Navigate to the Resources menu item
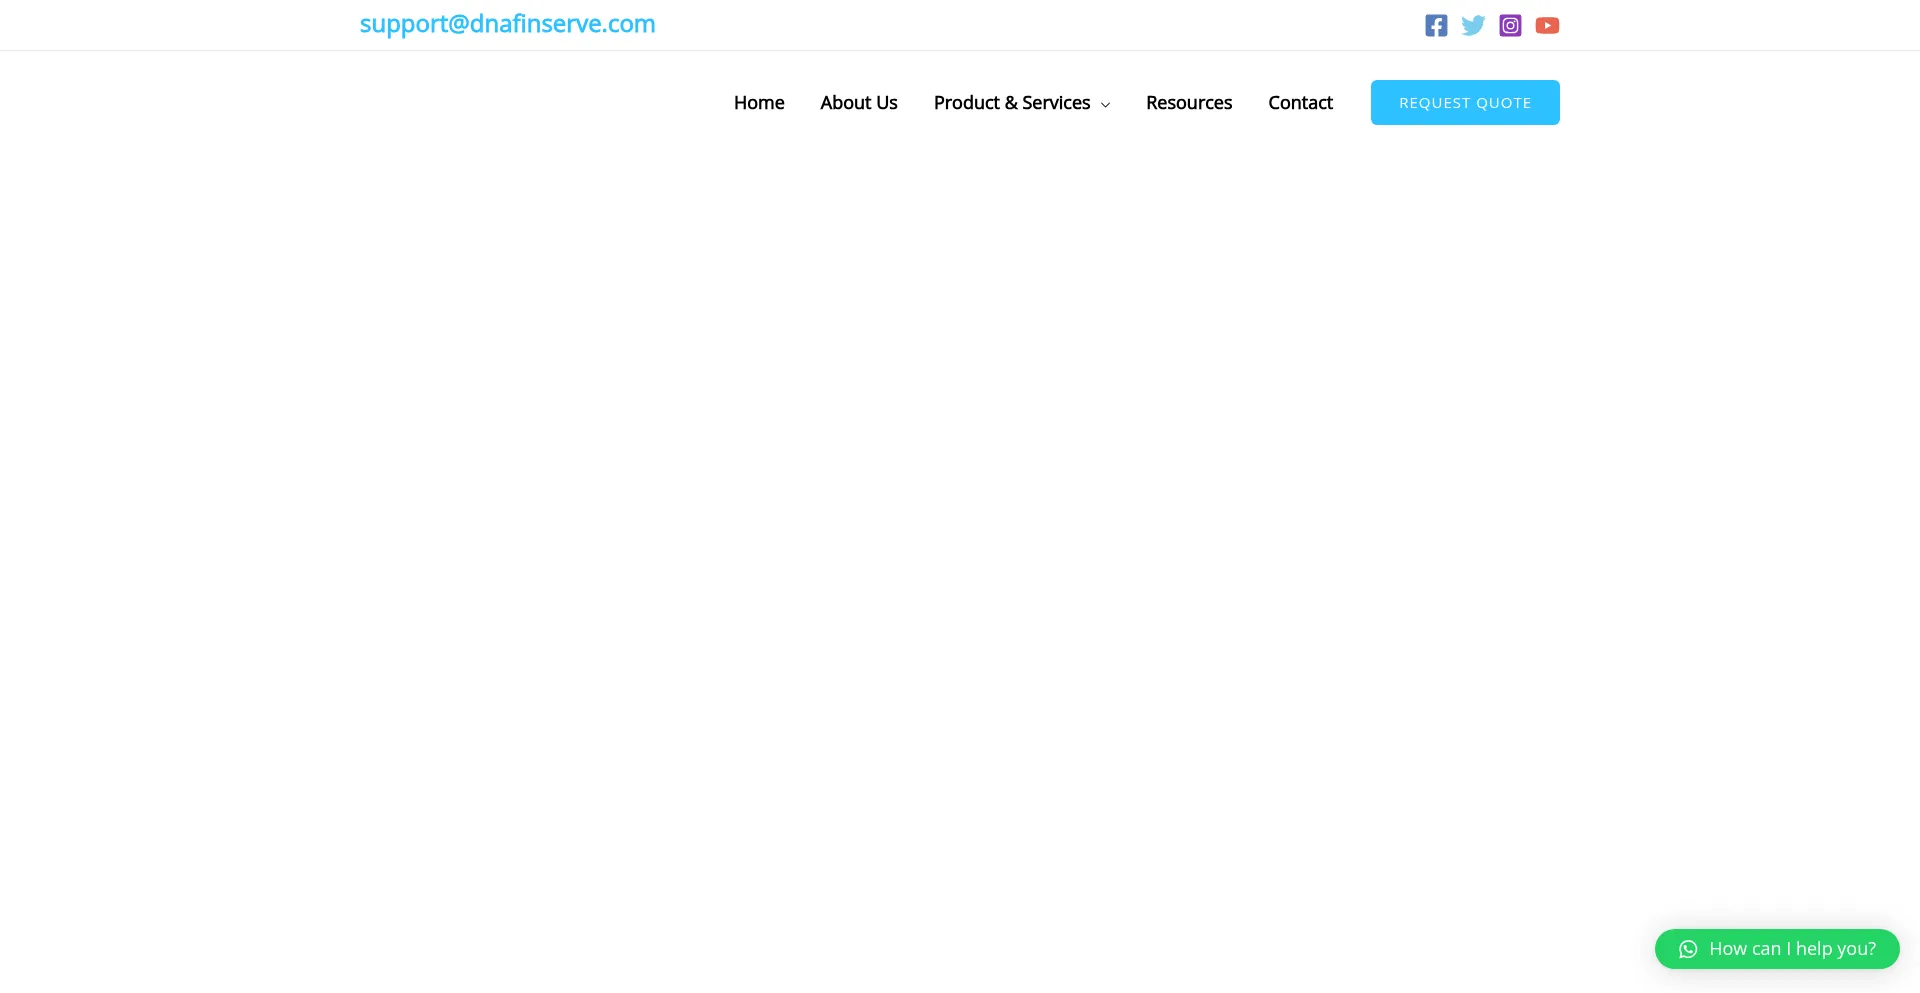 pos(1189,102)
